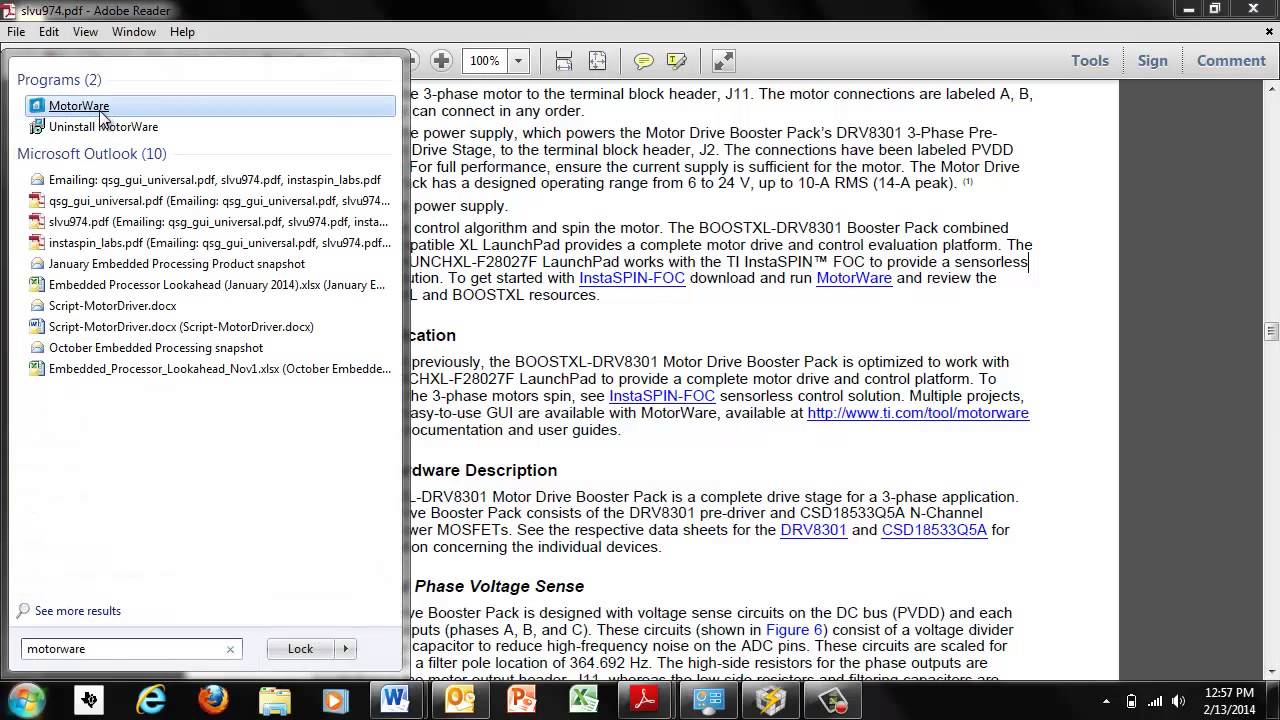
Task: Open the instaspin_labs.pdf attachment result
Action: click(x=210, y=243)
